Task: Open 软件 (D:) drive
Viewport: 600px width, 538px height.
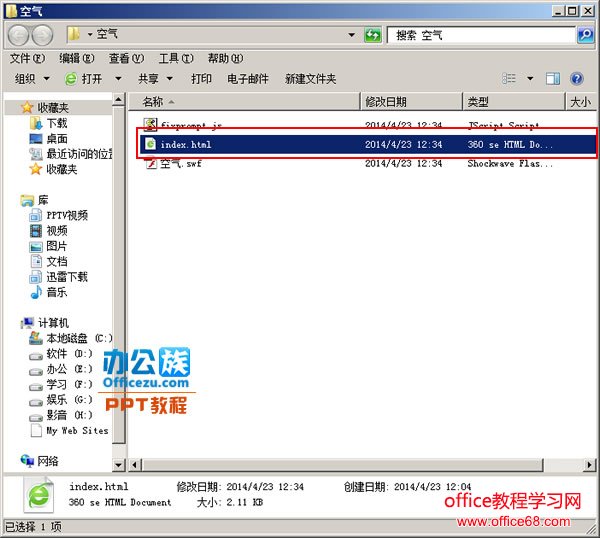Action: click(61, 354)
